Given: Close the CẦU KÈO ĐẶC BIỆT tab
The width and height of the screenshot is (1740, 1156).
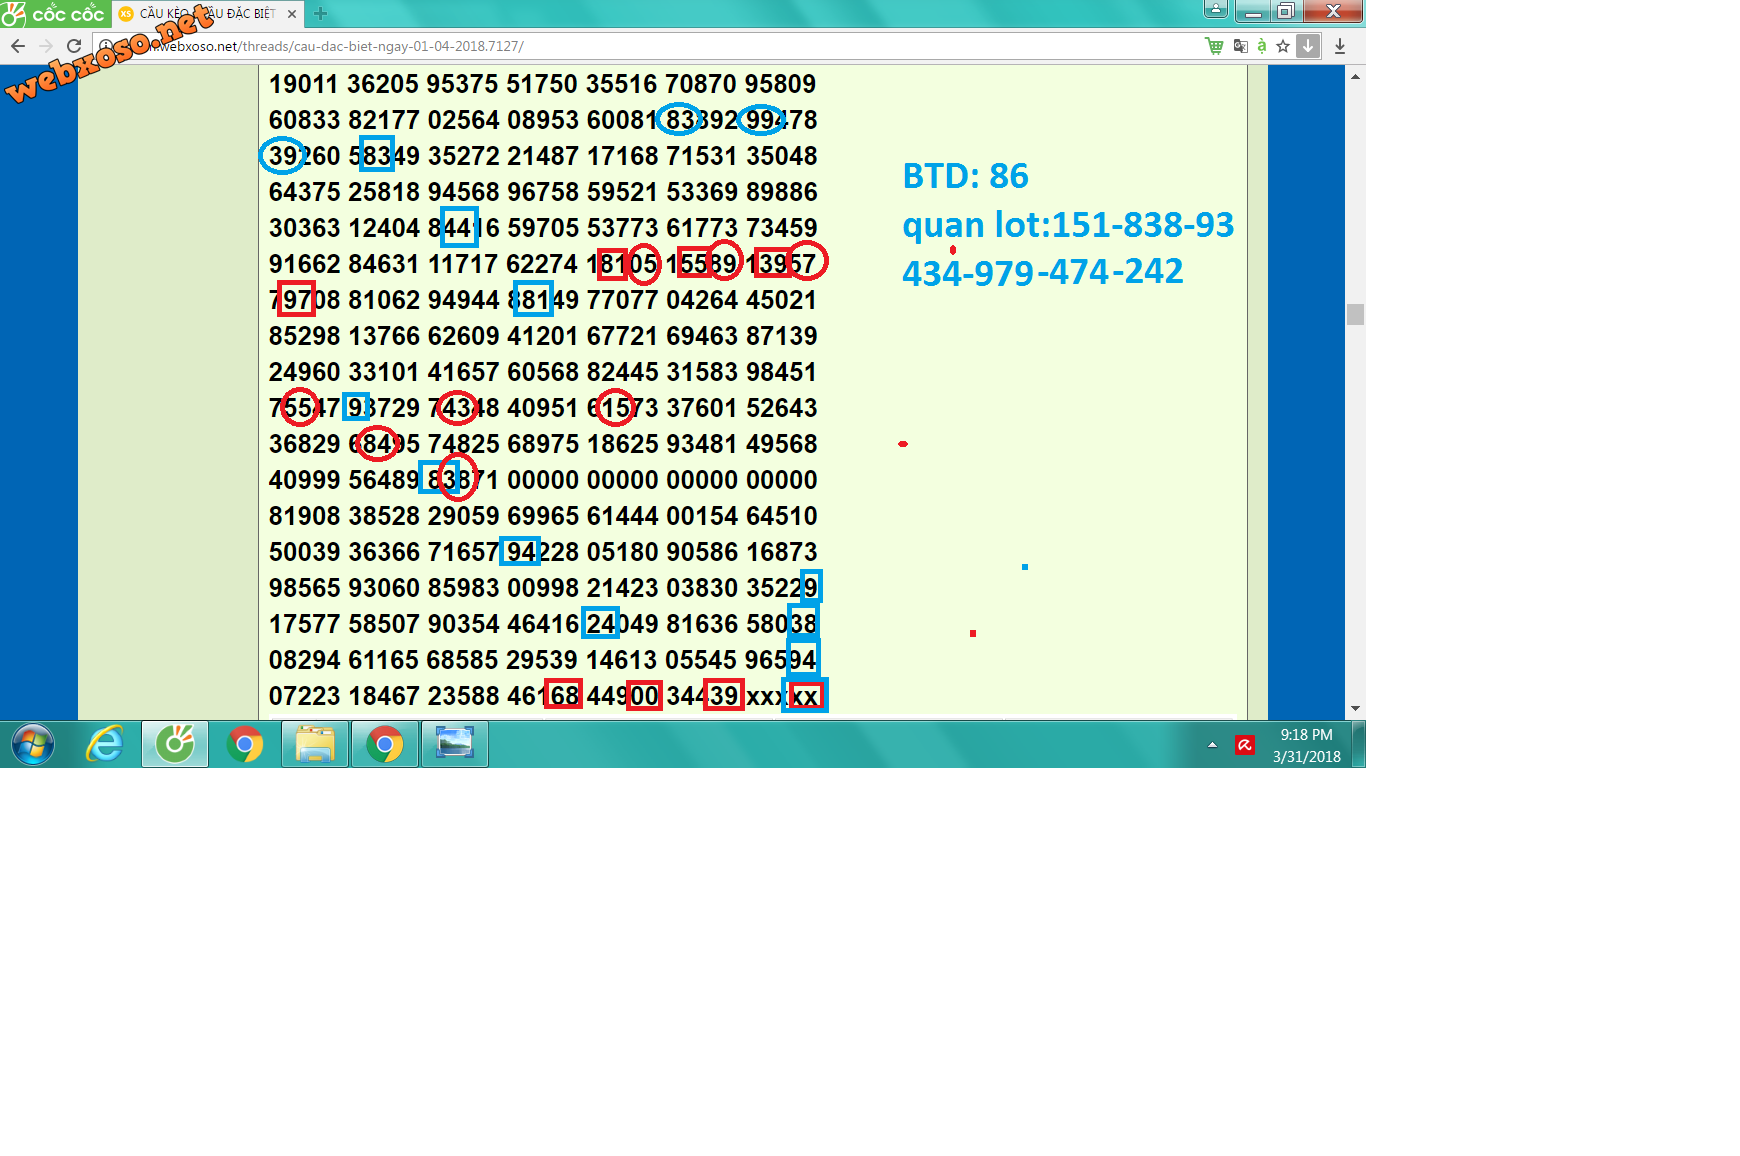Looking at the screenshot, I should (292, 14).
